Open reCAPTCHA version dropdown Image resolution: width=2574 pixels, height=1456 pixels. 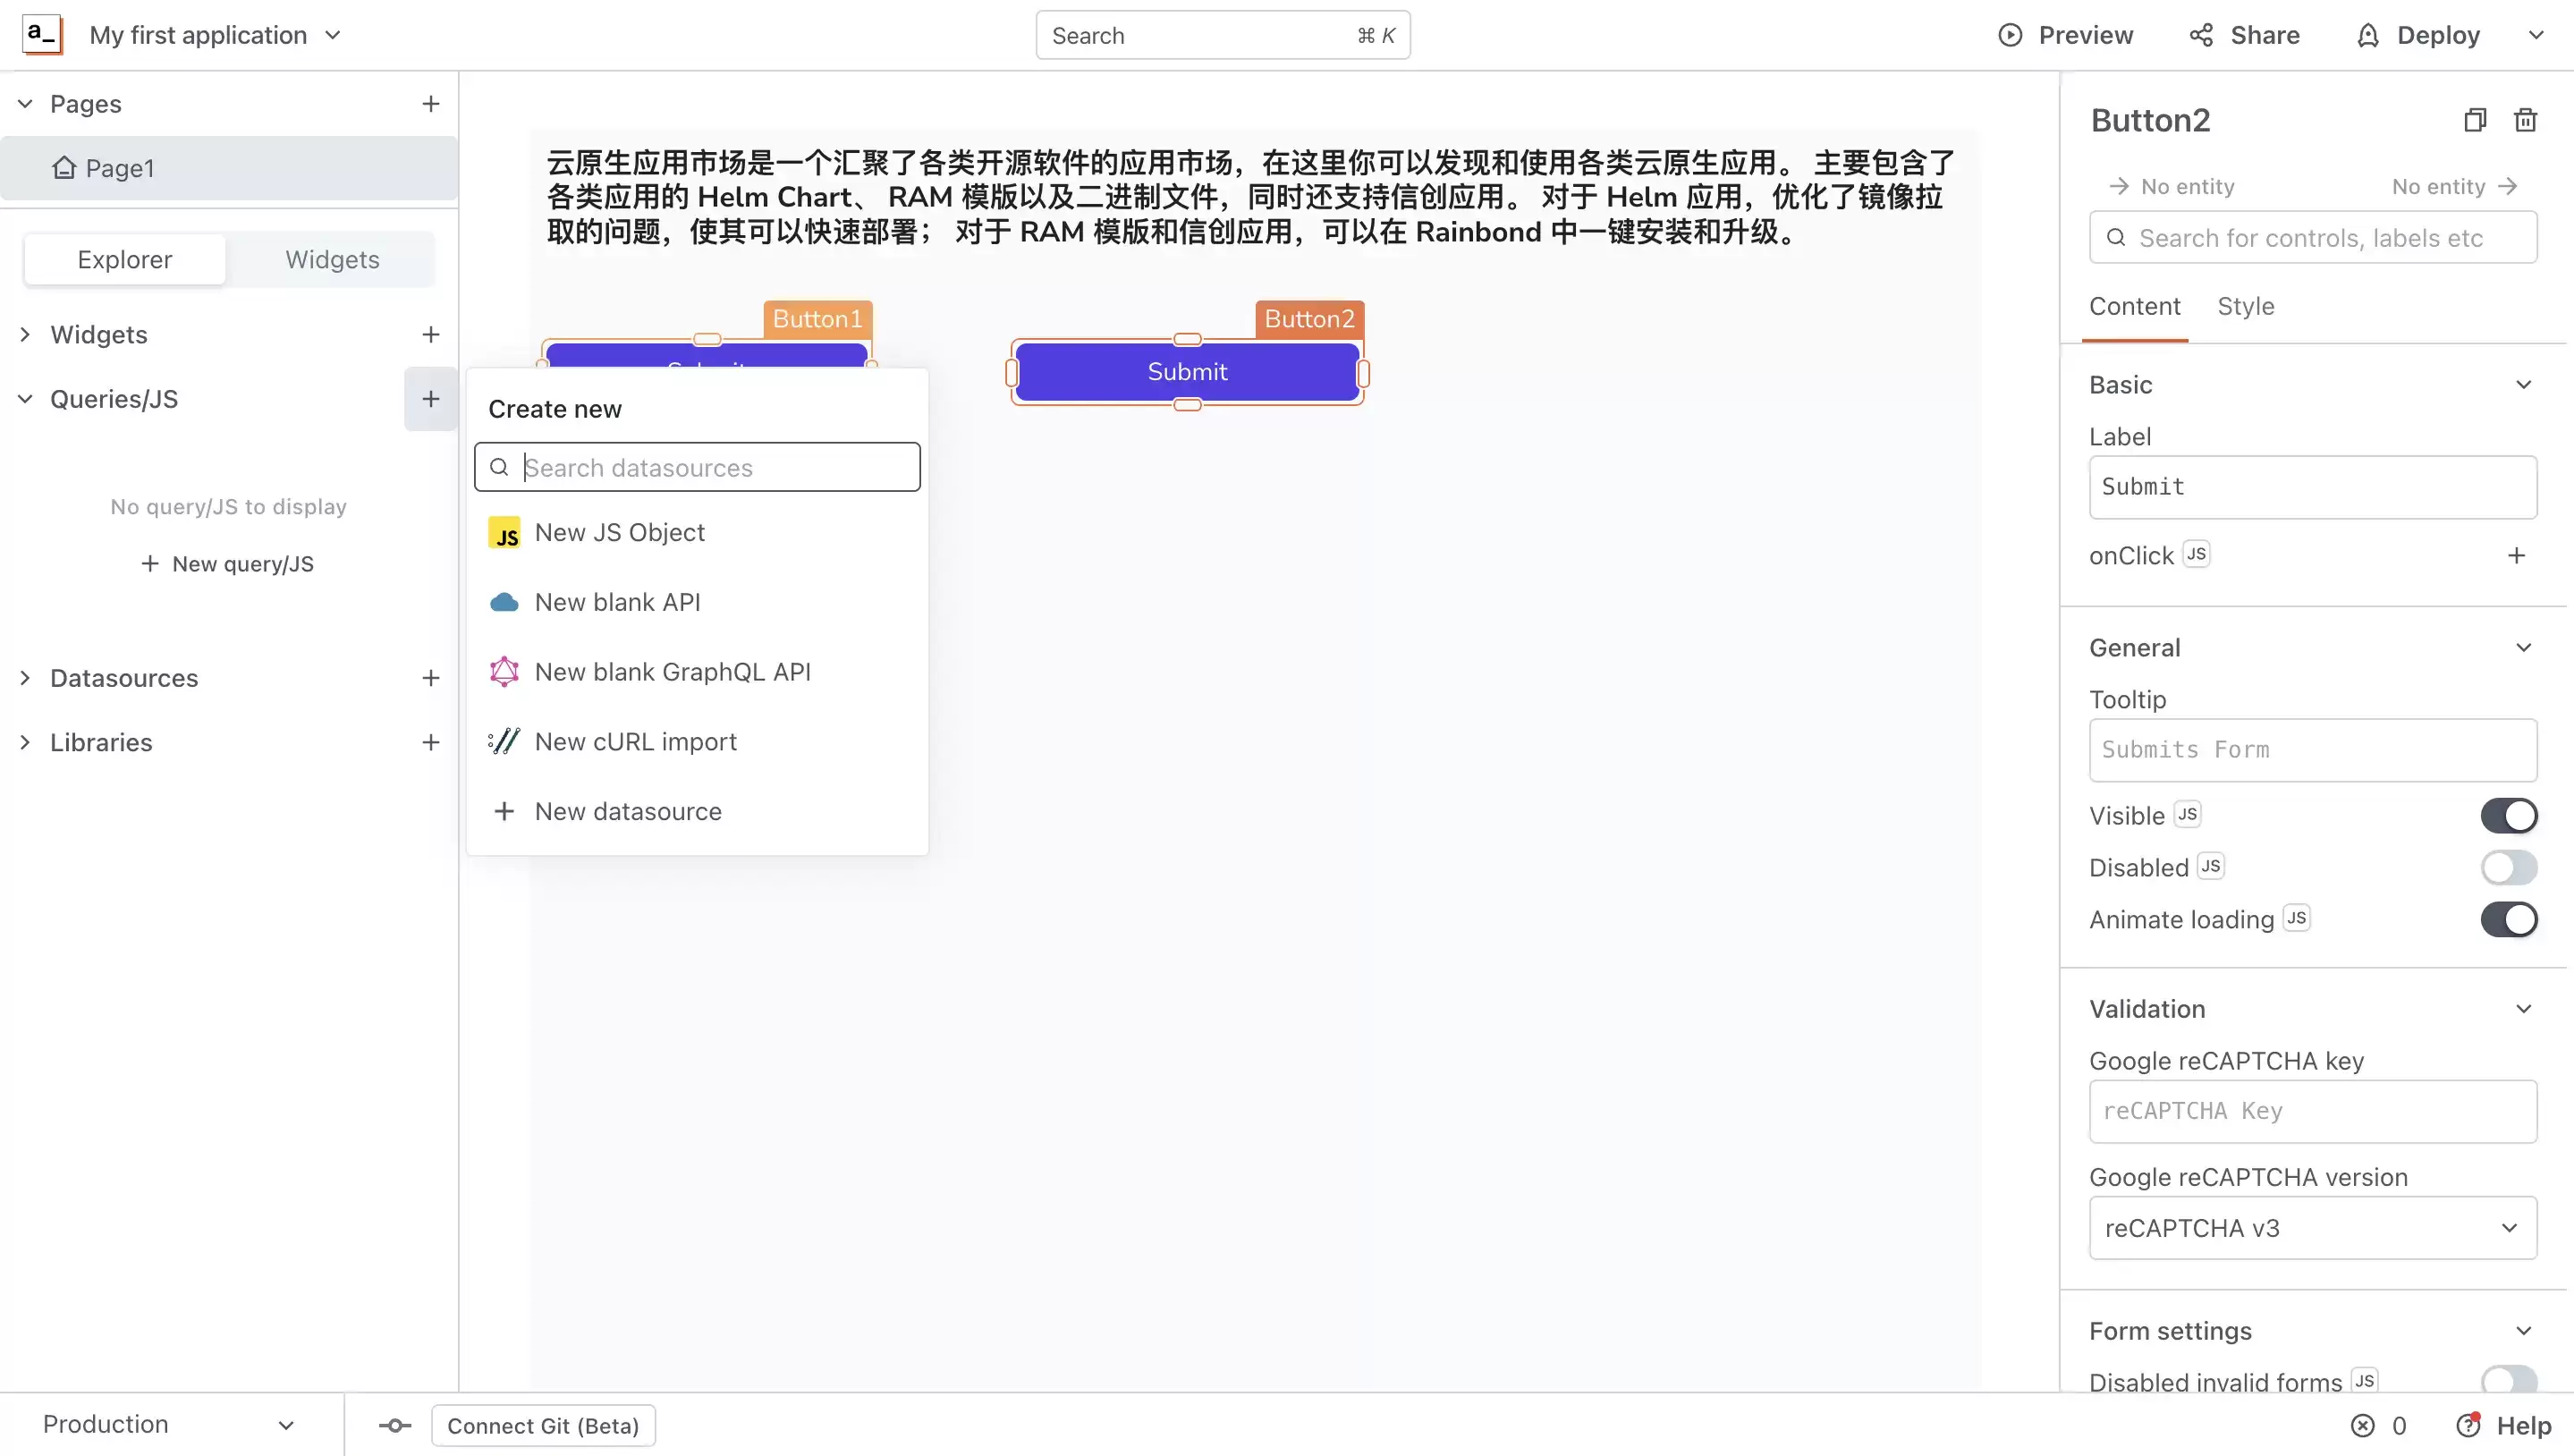2312,1228
